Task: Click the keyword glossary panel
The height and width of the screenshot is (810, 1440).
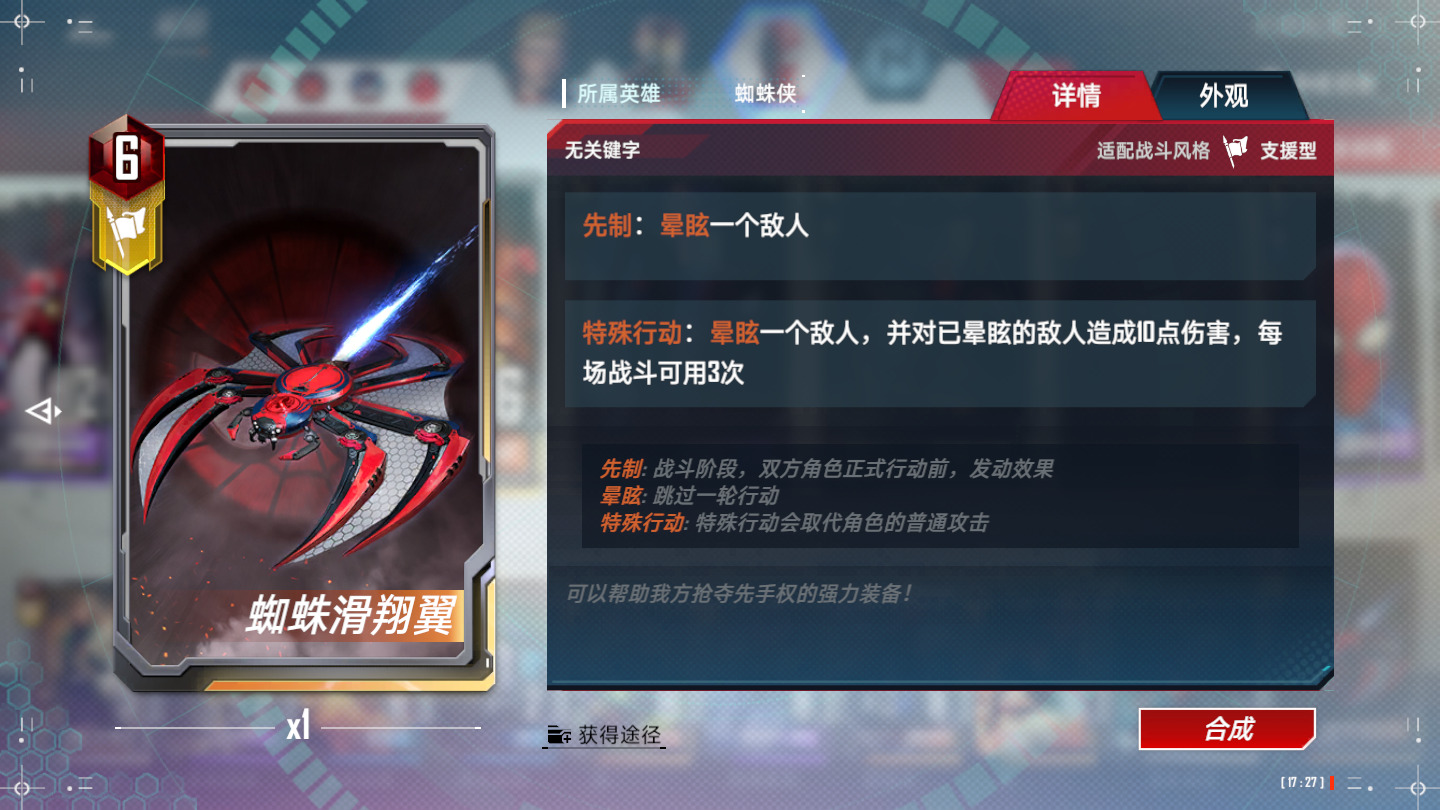Action: (940, 496)
